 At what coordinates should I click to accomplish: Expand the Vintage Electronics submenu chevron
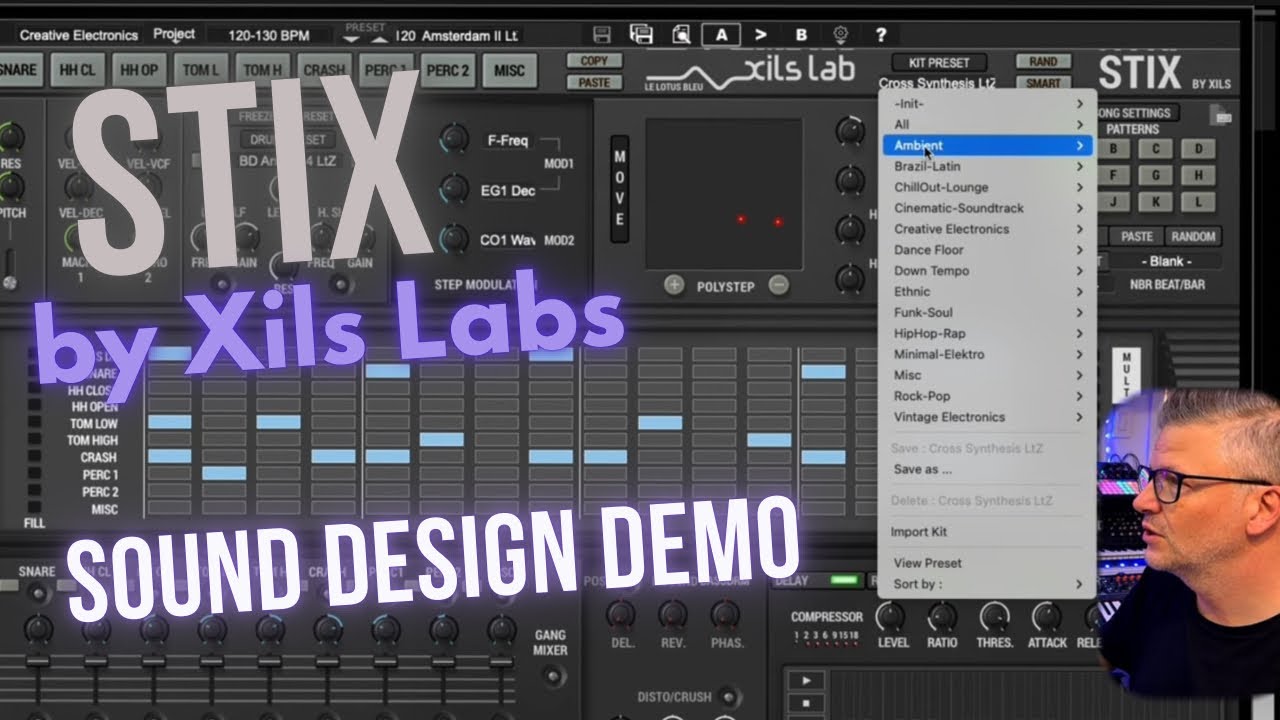(x=1080, y=417)
